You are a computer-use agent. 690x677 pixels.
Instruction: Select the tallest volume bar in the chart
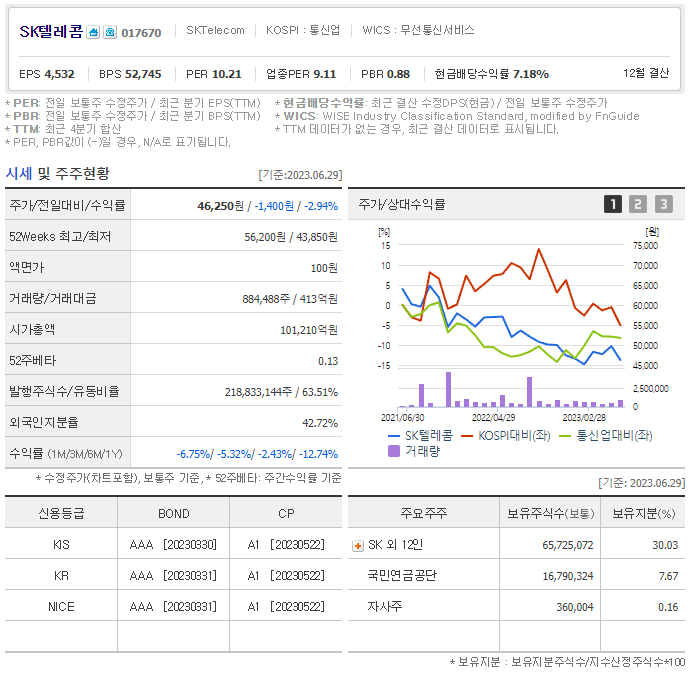point(448,390)
